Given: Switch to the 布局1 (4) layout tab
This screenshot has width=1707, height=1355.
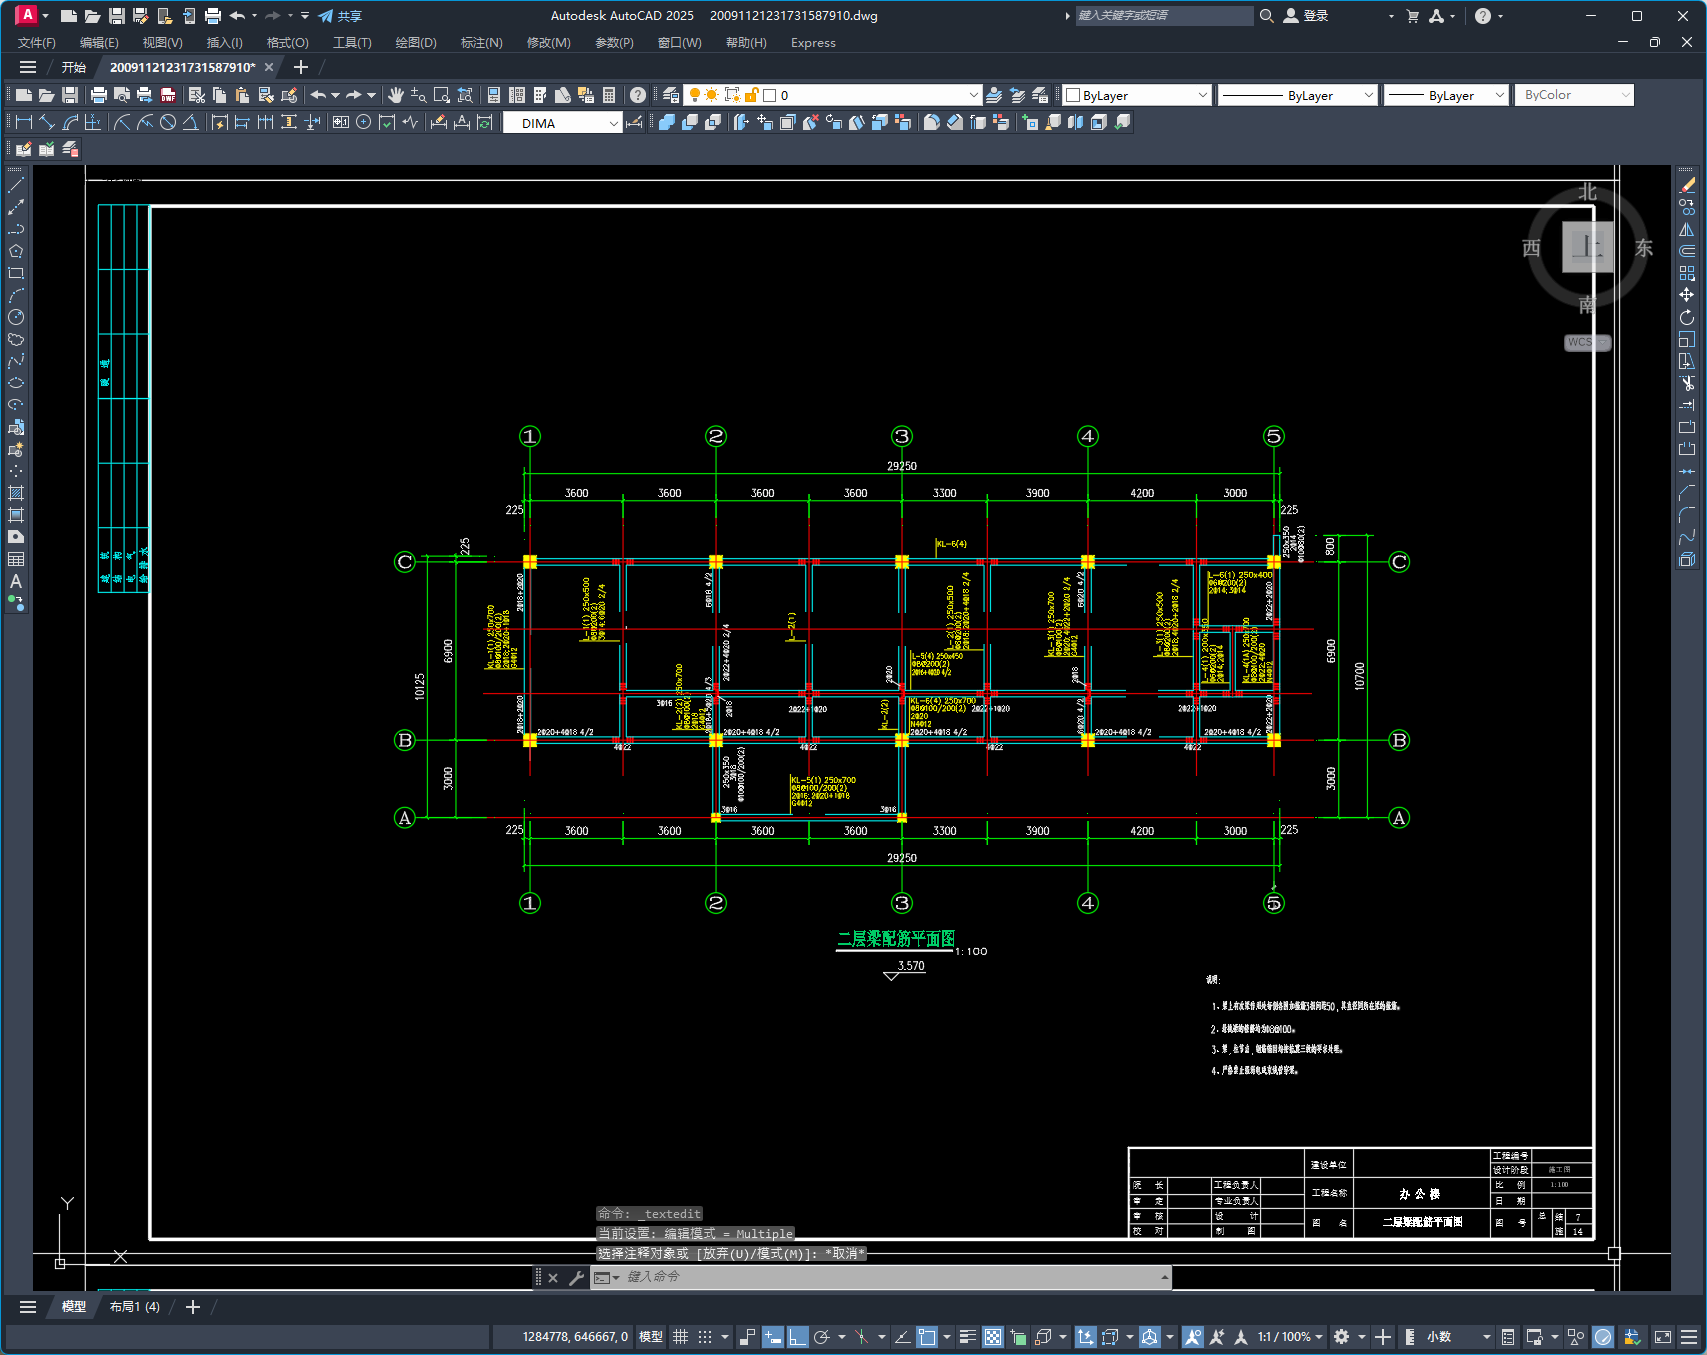Looking at the screenshot, I should [135, 1307].
